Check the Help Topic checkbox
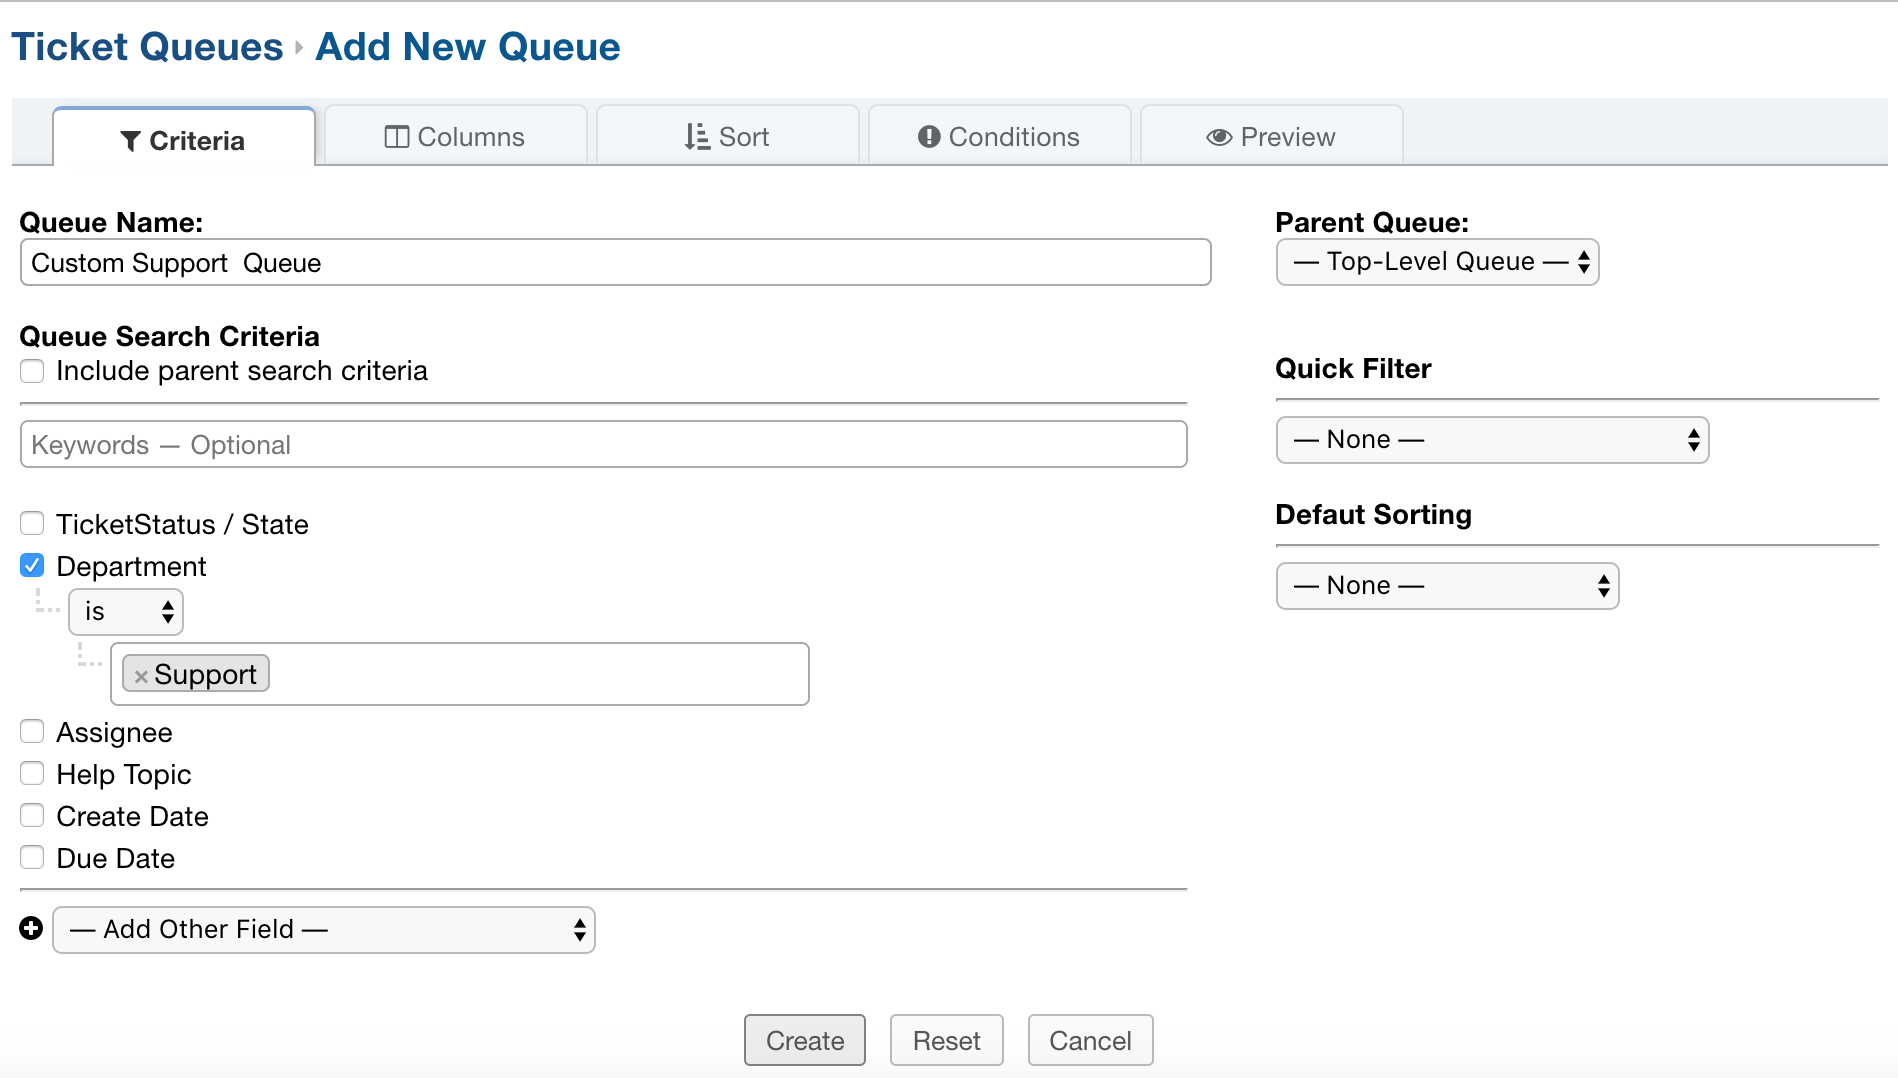Viewport: 1898px width, 1078px height. (x=32, y=773)
